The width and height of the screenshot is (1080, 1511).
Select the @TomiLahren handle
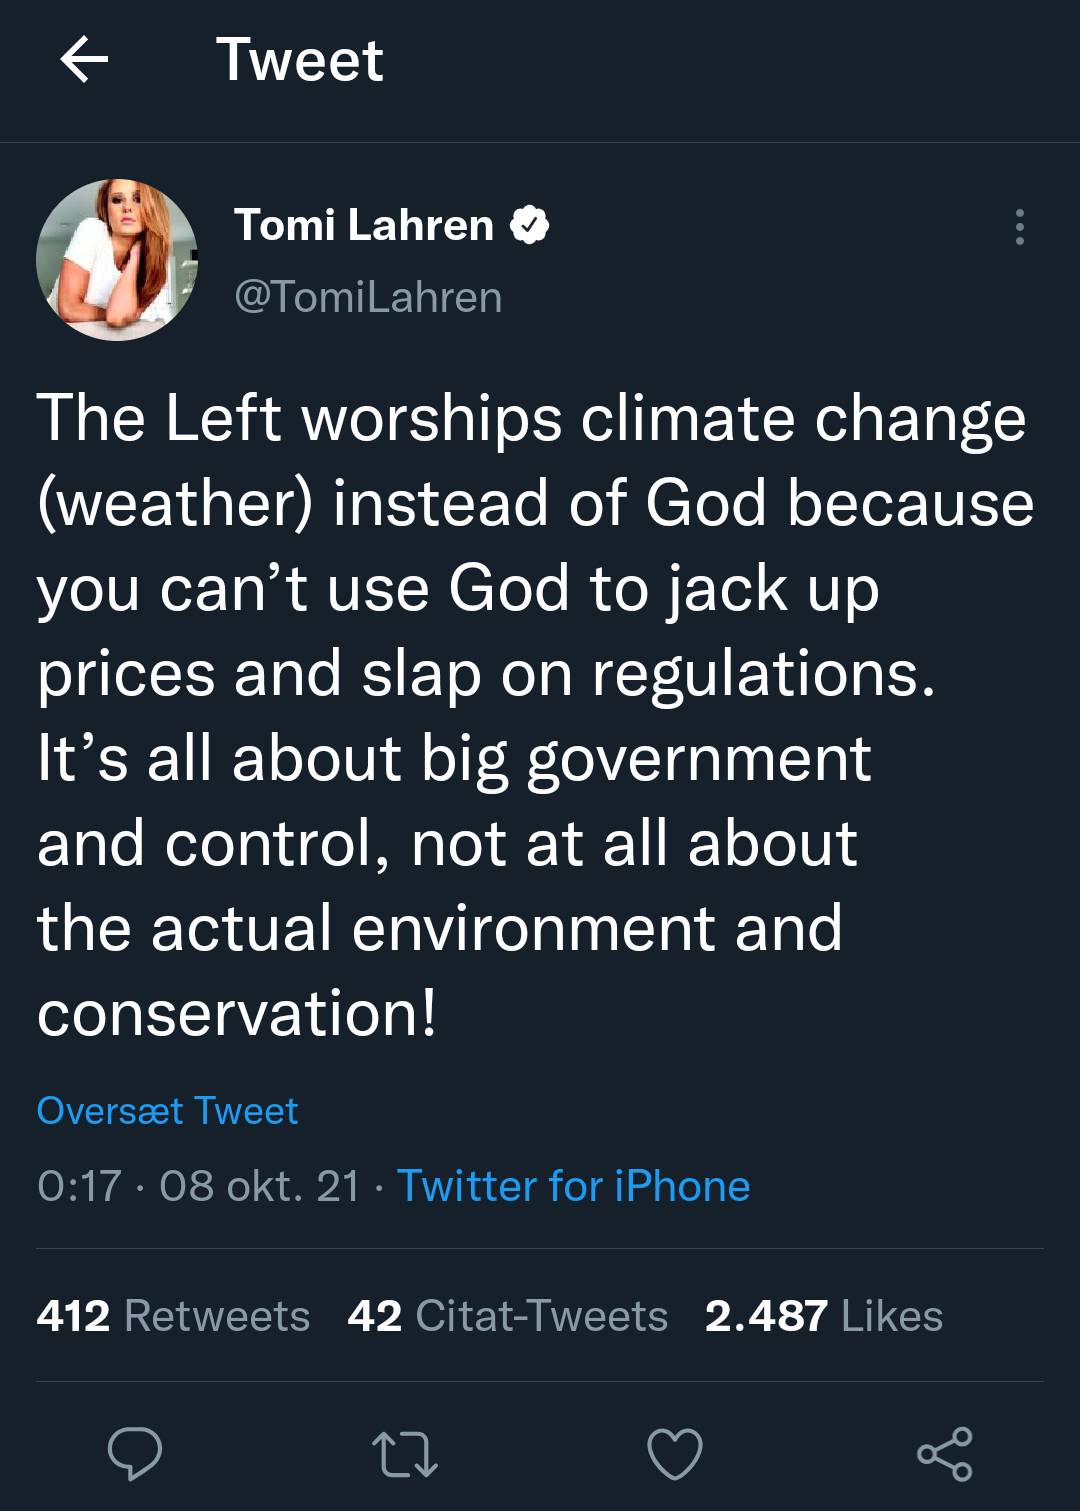(x=368, y=297)
